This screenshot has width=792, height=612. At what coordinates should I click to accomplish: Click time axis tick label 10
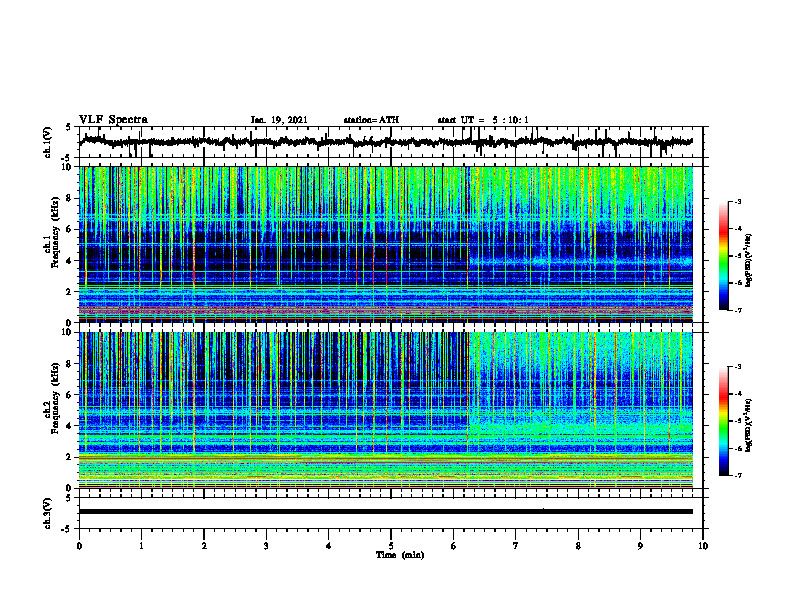703,546
